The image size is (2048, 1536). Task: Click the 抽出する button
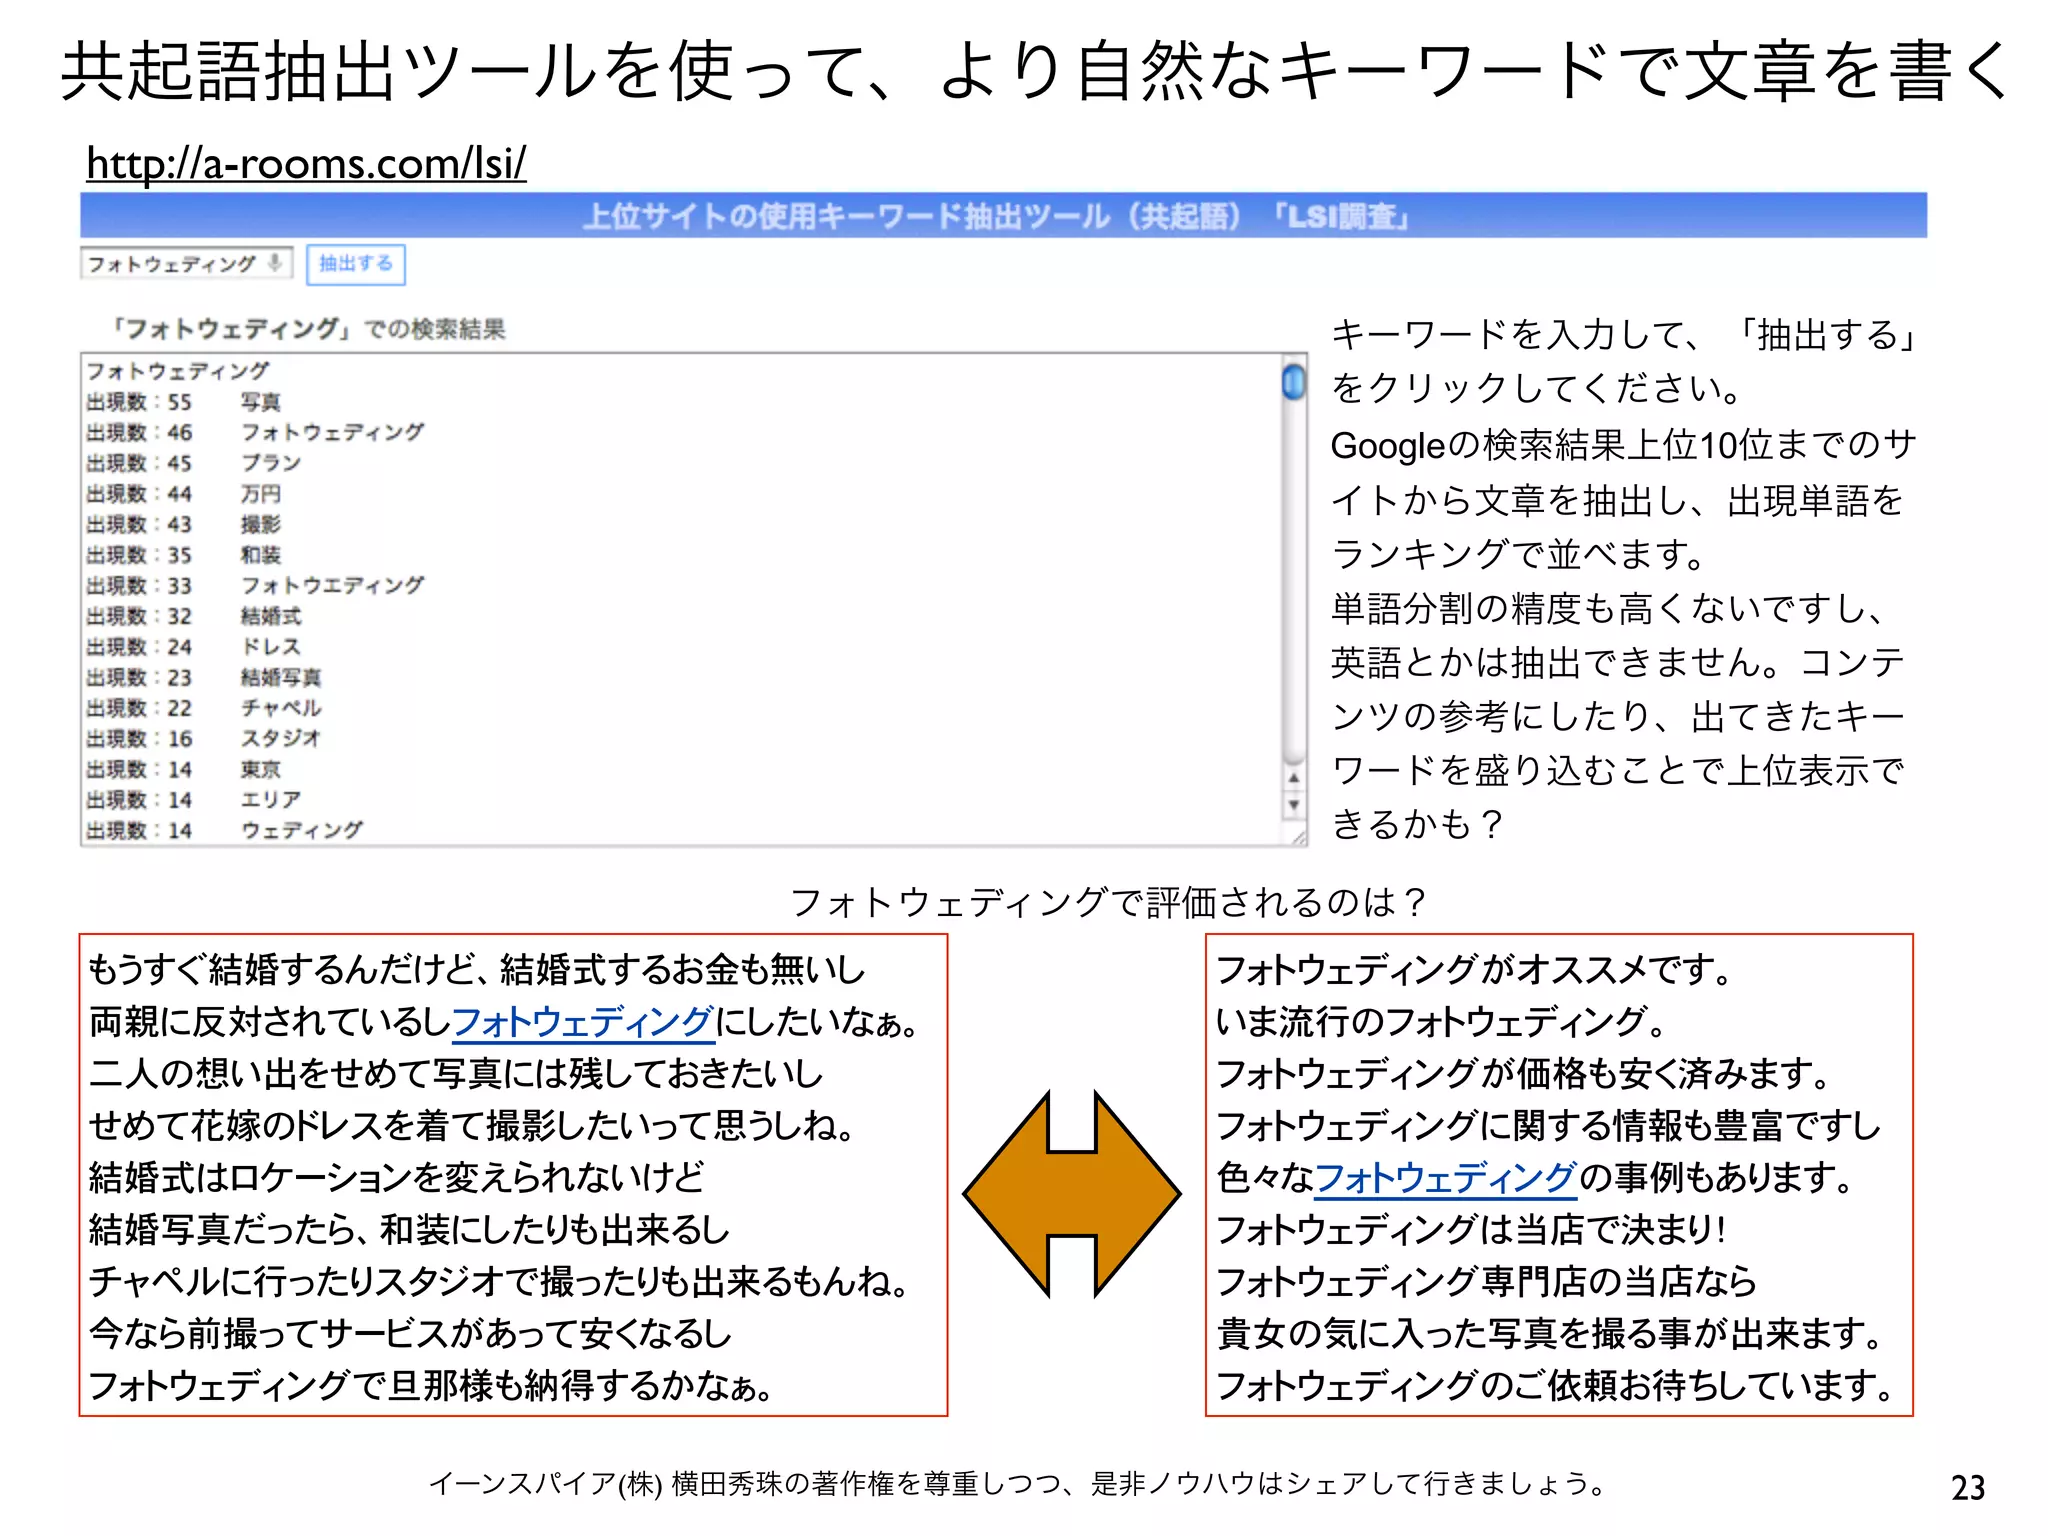tap(355, 264)
